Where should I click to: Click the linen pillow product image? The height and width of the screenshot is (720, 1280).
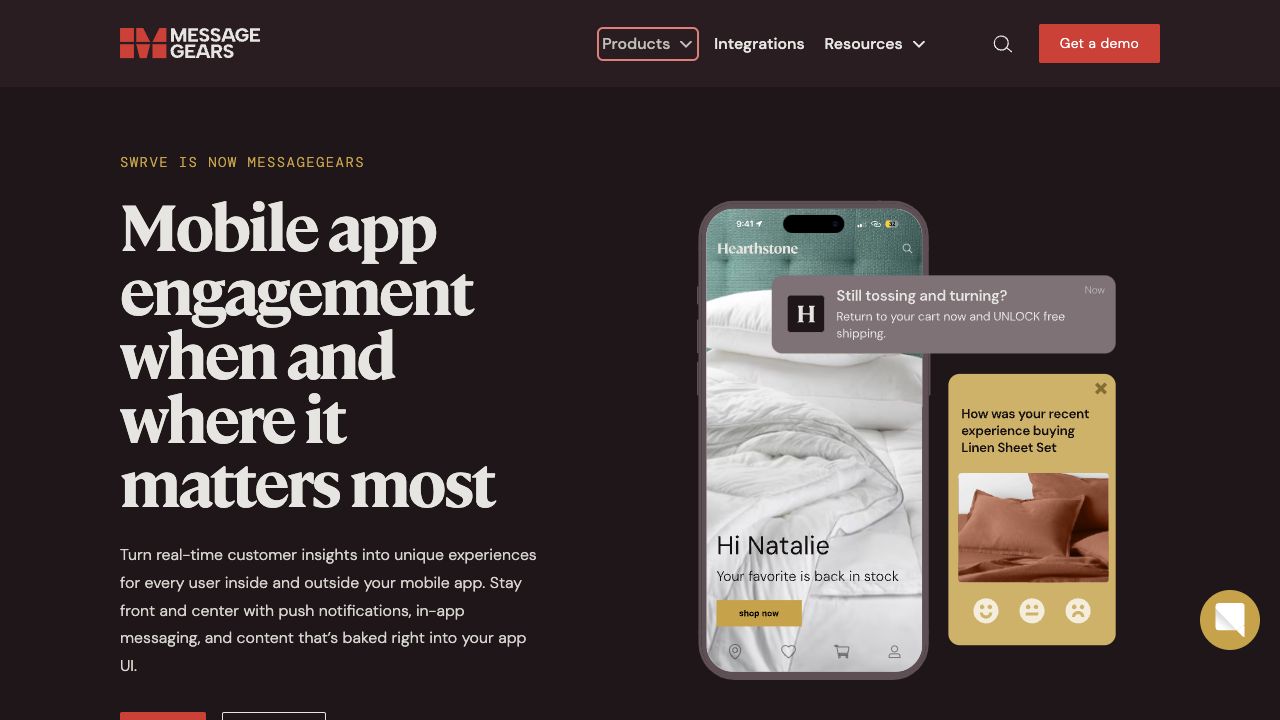[x=1033, y=528]
